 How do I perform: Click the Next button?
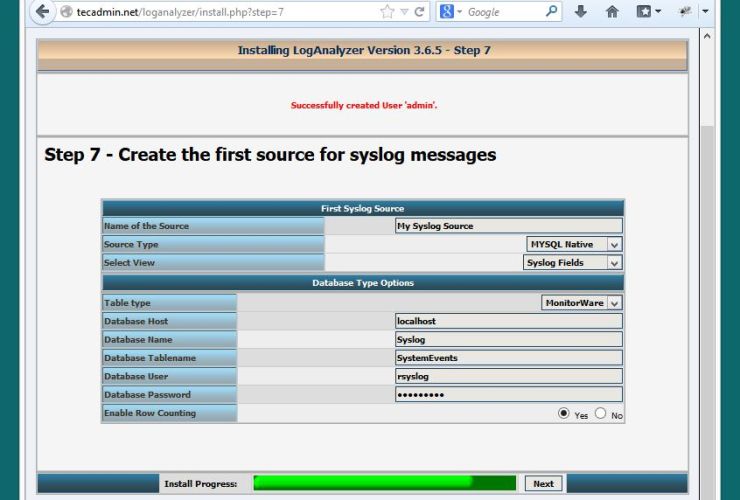543,483
